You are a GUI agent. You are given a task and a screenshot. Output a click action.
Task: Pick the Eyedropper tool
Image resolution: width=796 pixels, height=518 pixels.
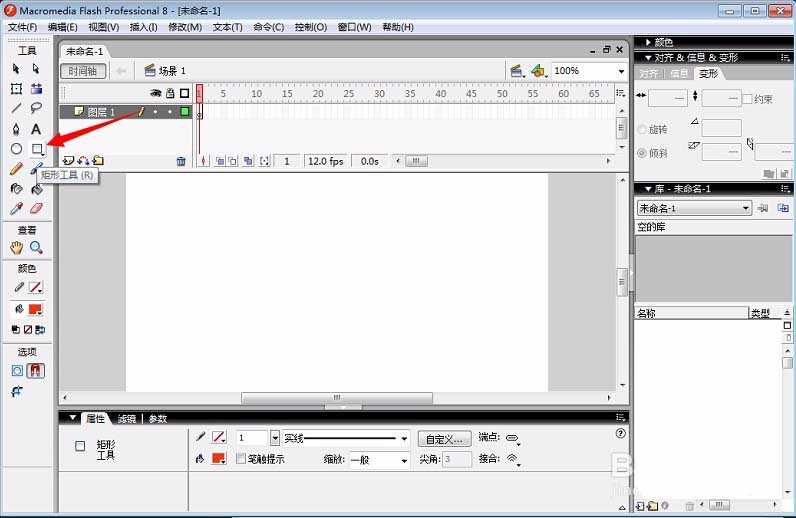[x=16, y=208]
